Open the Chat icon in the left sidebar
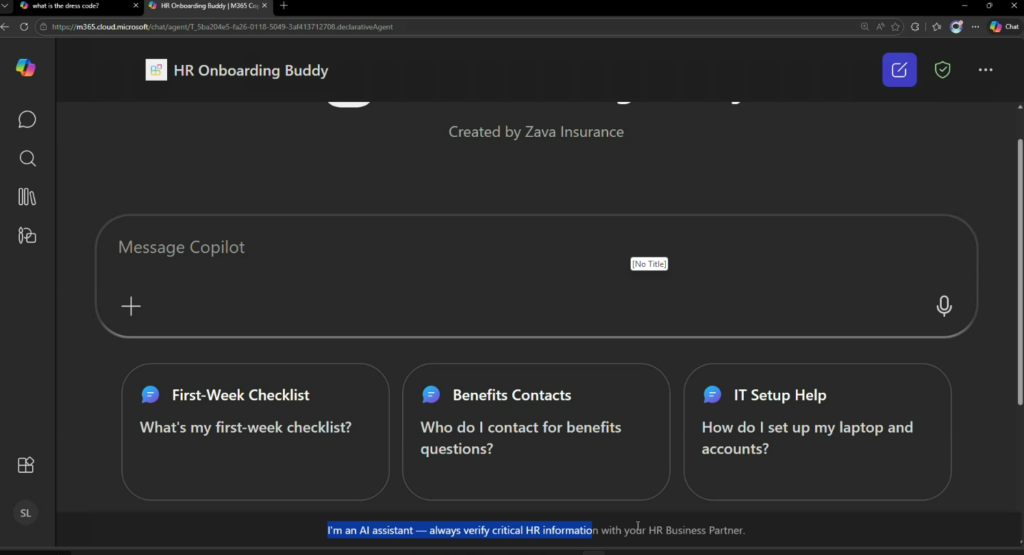This screenshot has height=555, width=1024. pyautogui.click(x=27, y=120)
